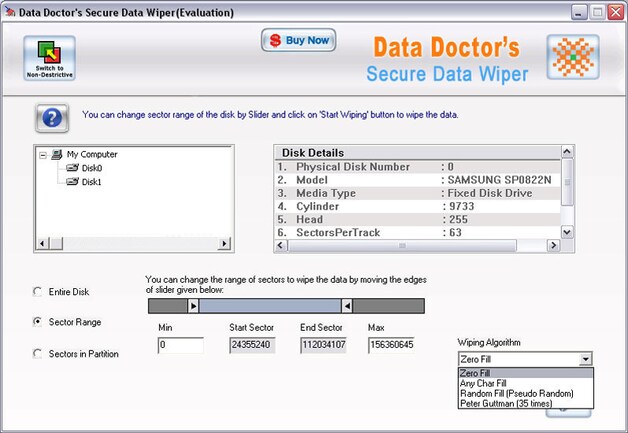Open help via the question mark icon

pos(52,118)
